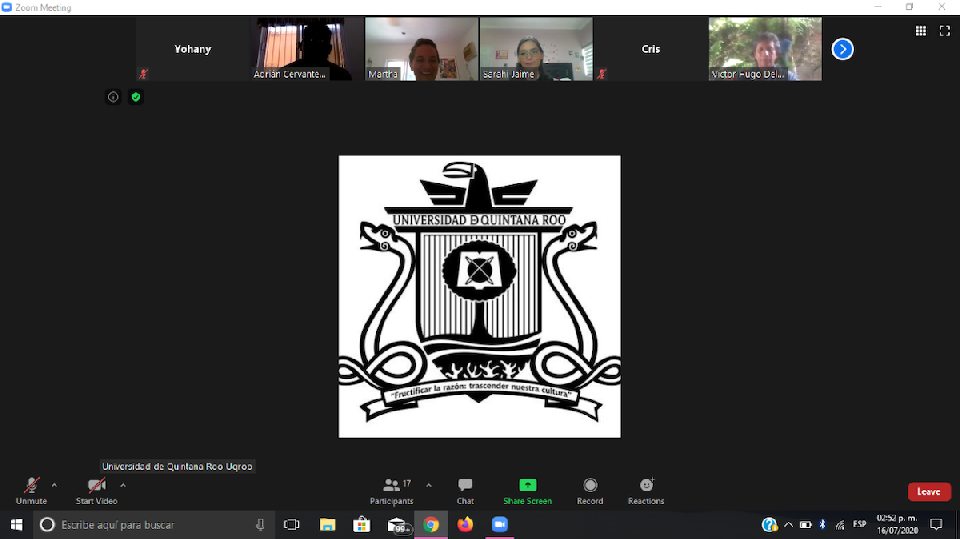Enter full screen mode icon
The height and width of the screenshot is (539, 960).
point(945,31)
